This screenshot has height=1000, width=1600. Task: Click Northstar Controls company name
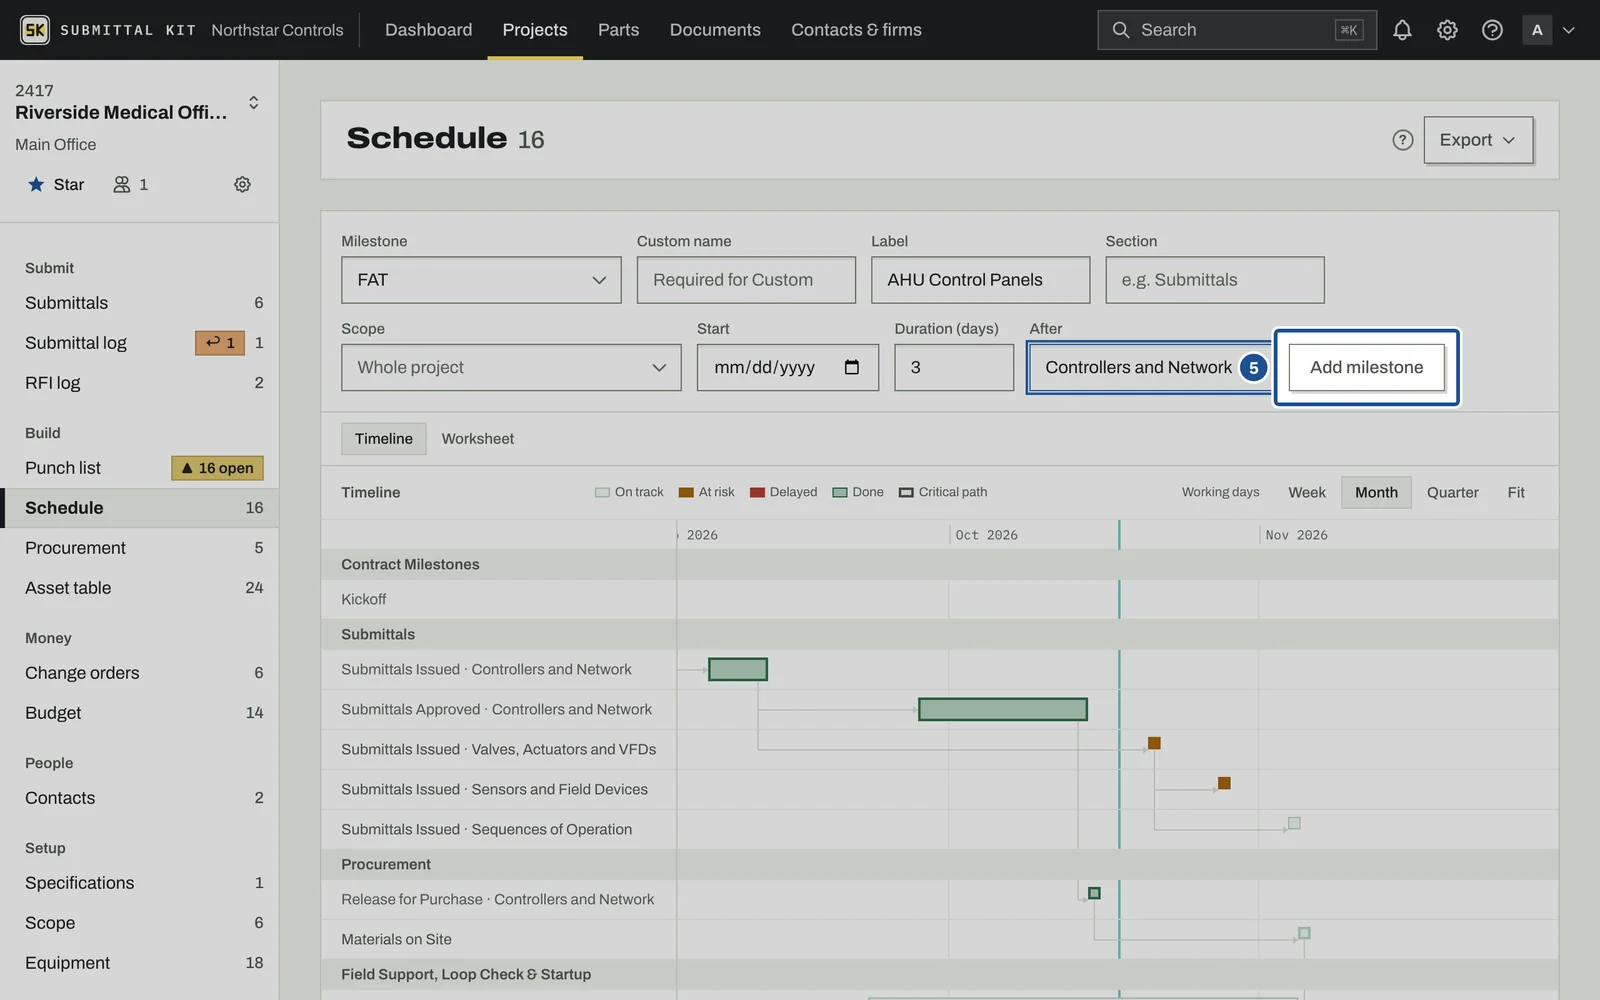pos(277,30)
